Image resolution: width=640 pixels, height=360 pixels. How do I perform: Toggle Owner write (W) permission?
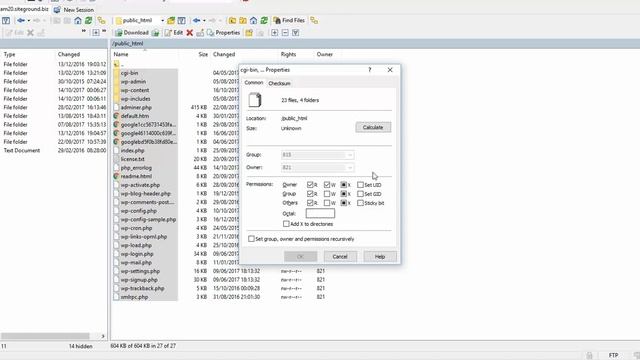[327, 185]
